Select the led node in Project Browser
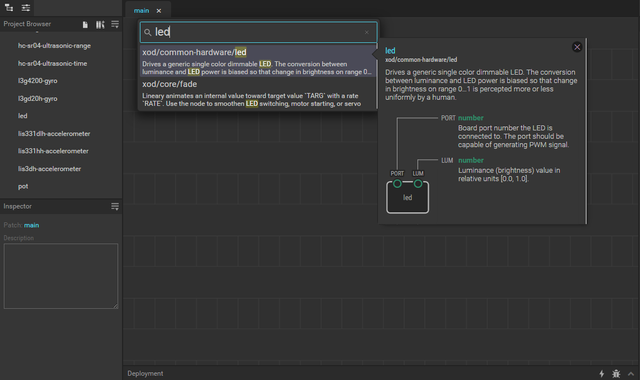The width and height of the screenshot is (640, 380). [x=22, y=116]
